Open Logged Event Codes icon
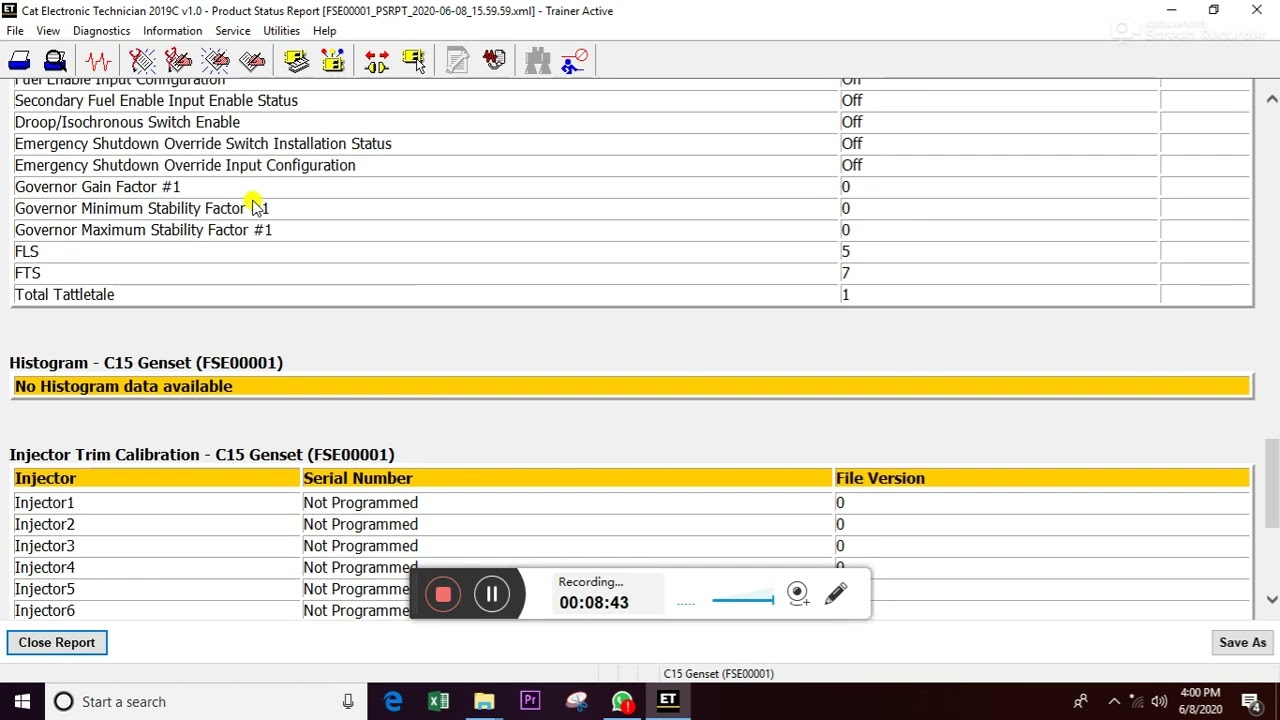The image size is (1280, 720). (252, 61)
